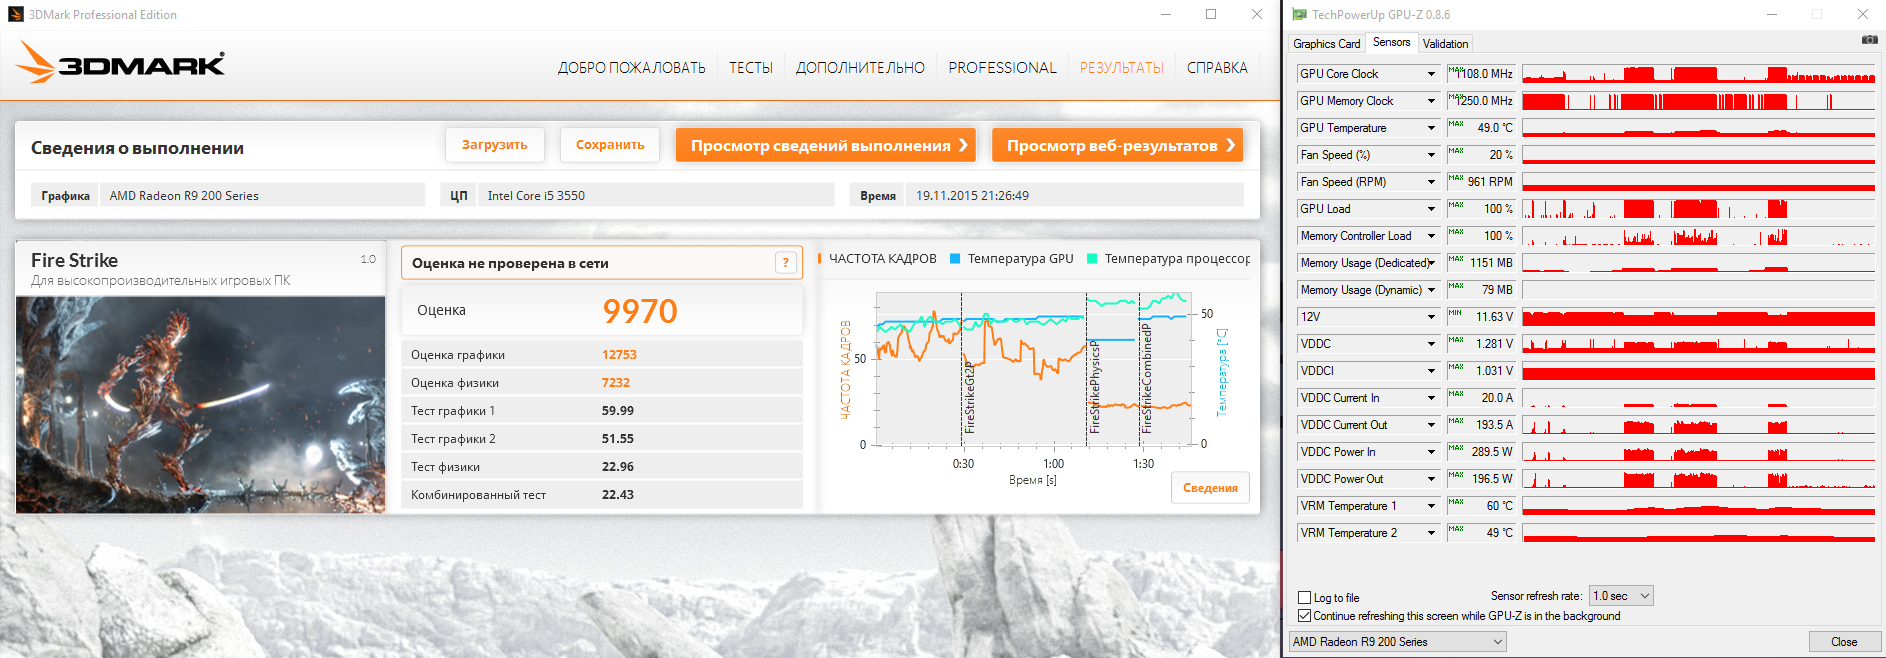Click the run time 19.11.2015 21:26:49
Image resolution: width=1886 pixels, height=658 pixels.
pyautogui.click(x=972, y=196)
